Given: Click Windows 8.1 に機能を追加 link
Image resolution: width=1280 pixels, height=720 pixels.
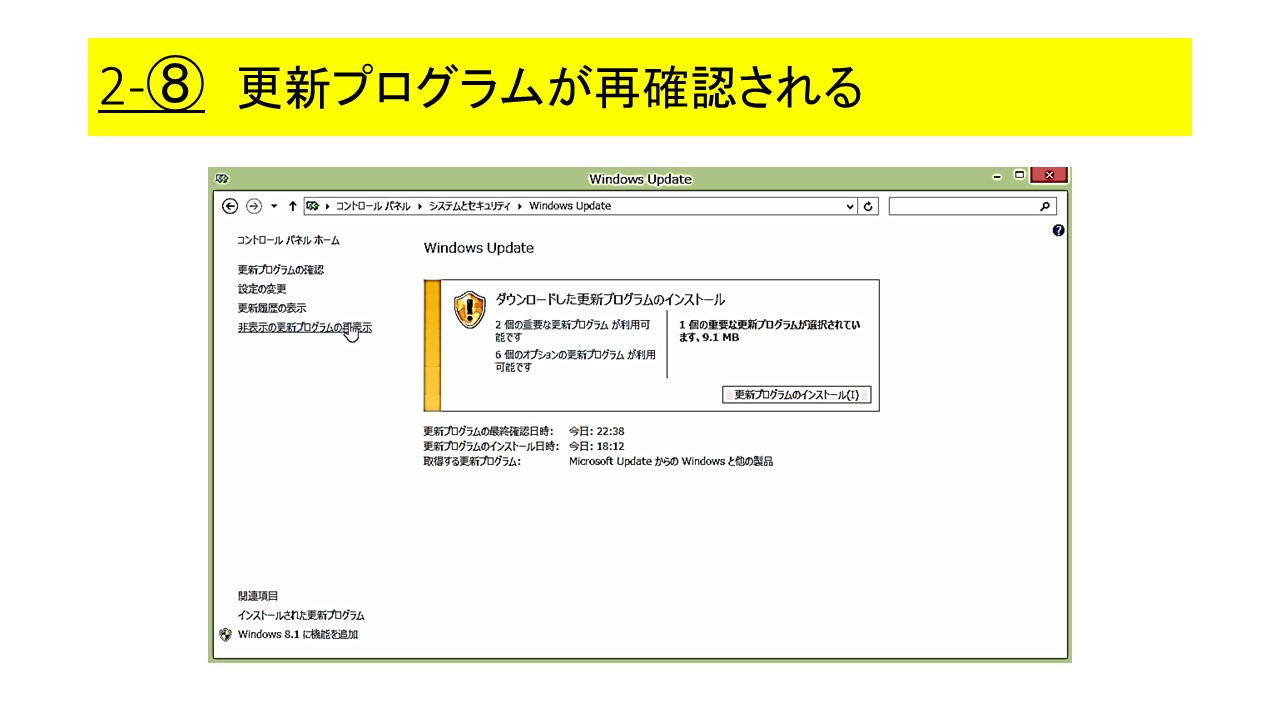Looking at the screenshot, I should coord(298,635).
